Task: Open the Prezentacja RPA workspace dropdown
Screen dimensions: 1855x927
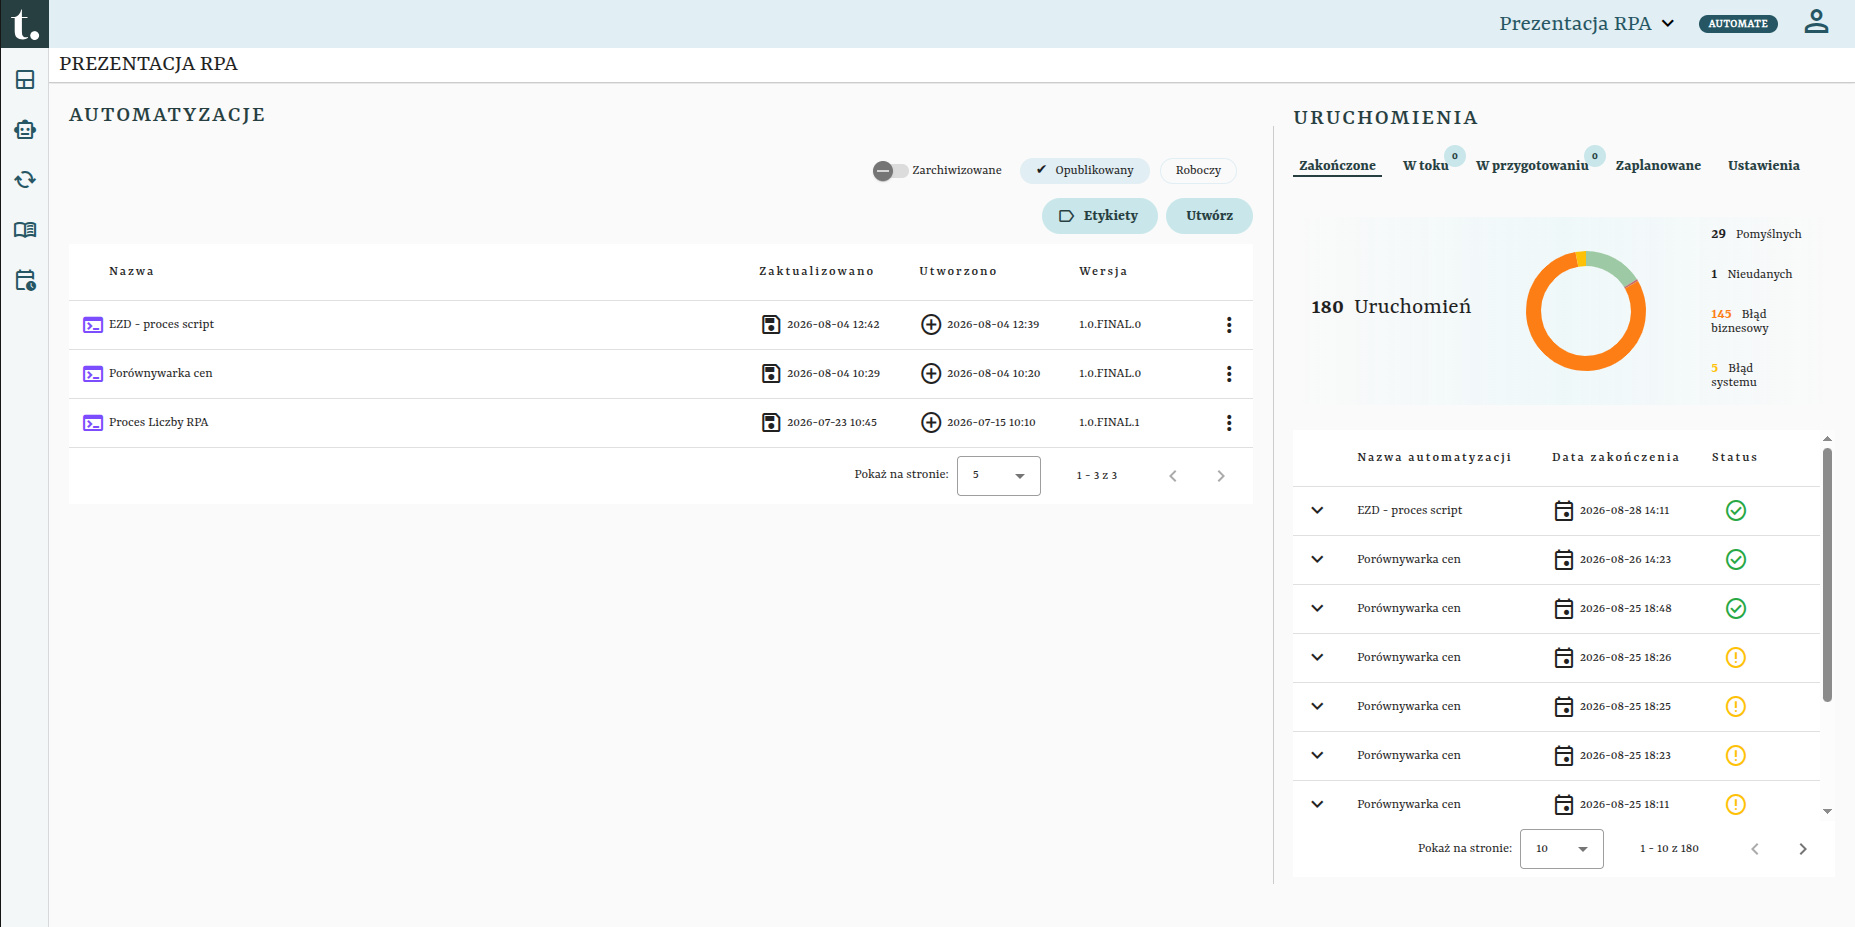Action: click(x=1586, y=23)
